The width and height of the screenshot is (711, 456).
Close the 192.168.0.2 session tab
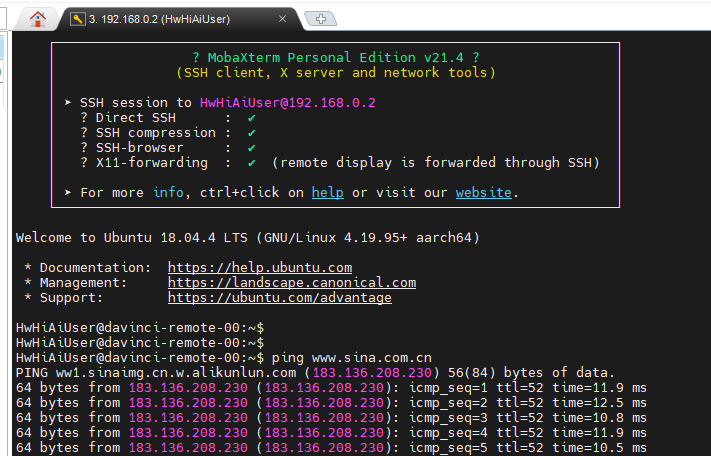click(x=285, y=19)
